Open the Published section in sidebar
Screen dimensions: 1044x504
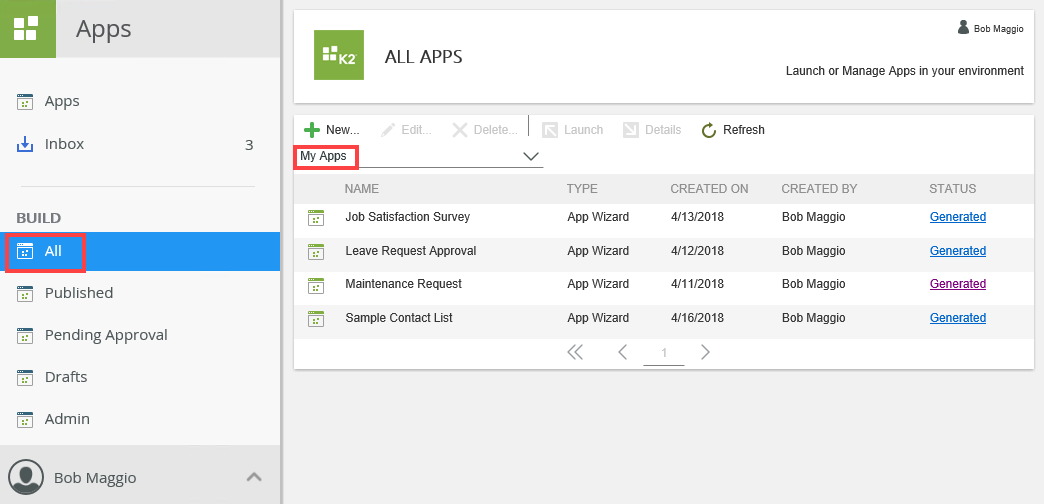click(x=78, y=293)
